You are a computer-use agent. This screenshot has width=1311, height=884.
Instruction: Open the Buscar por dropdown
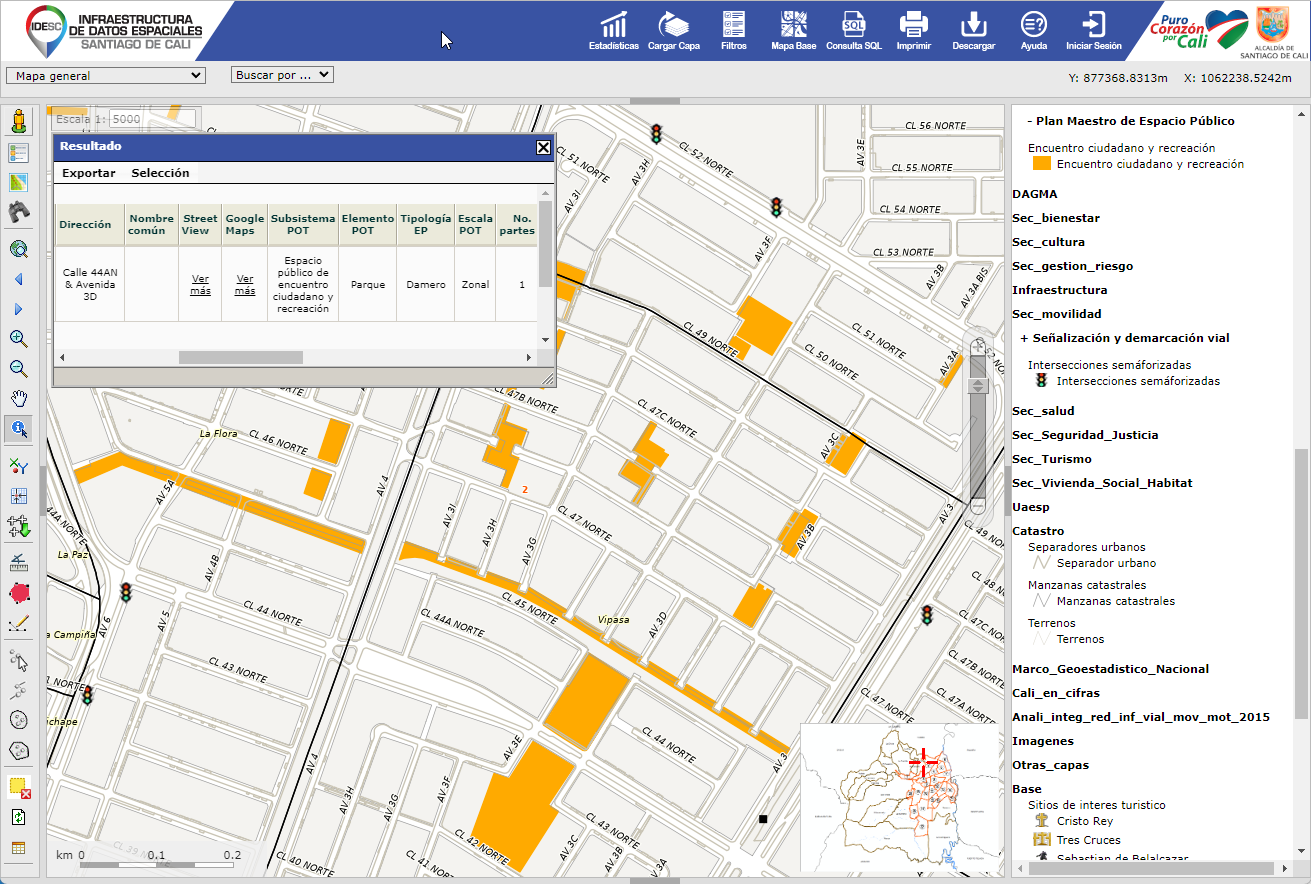tap(282, 75)
